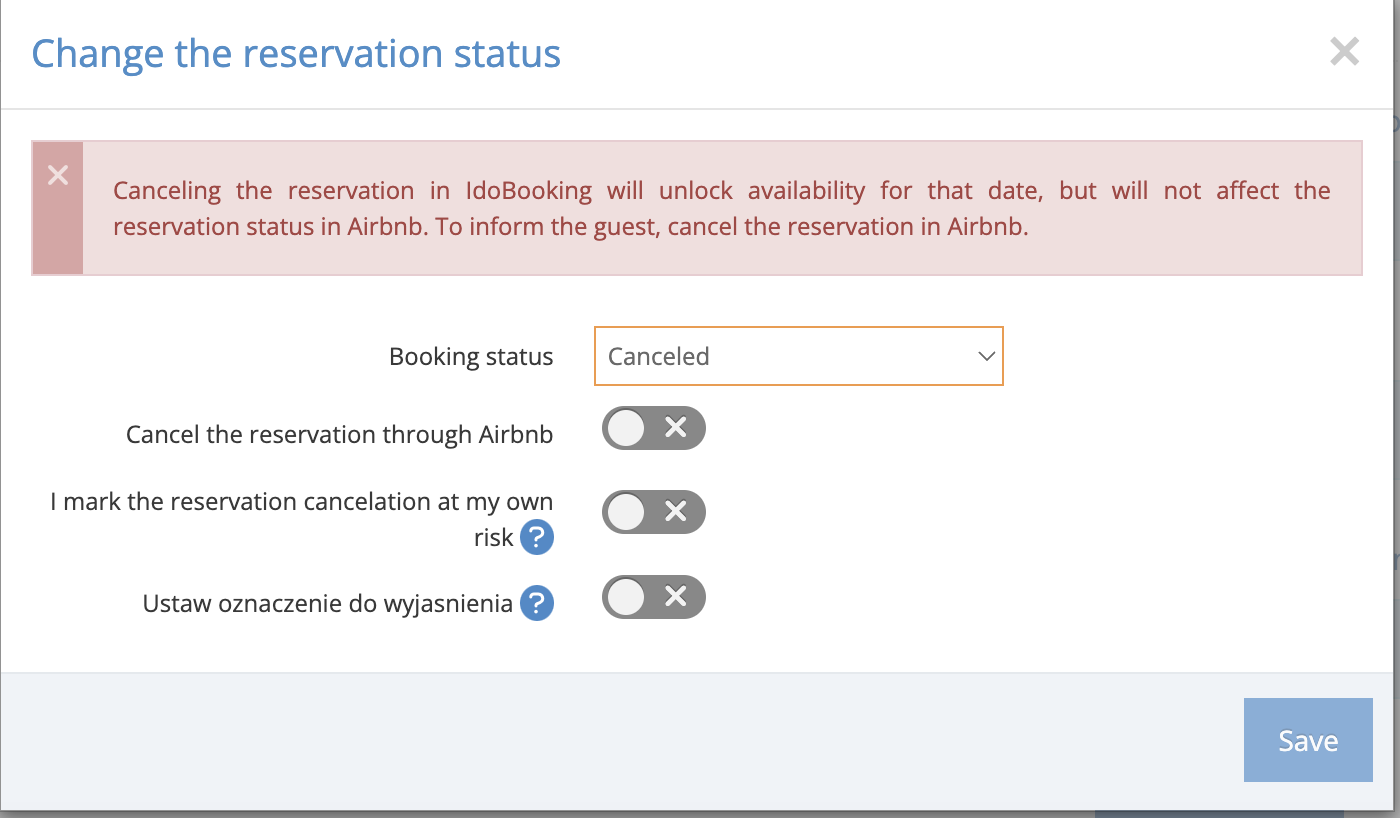This screenshot has height=818, width=1400.
Task: Open the help icon beside Ustaw oznaczenie do wyjasnienia
Action: coord(537,603)
